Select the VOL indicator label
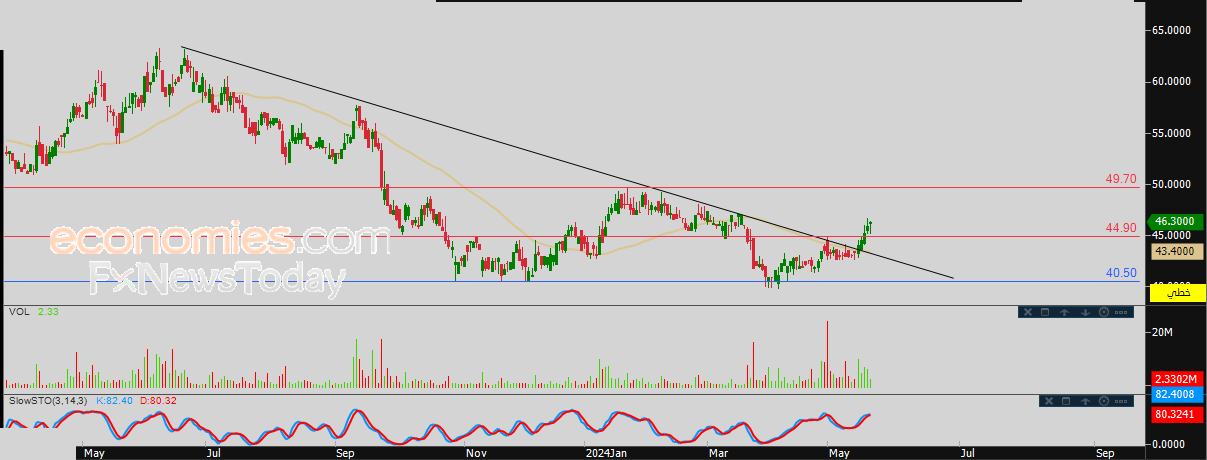 pos(18,312)
